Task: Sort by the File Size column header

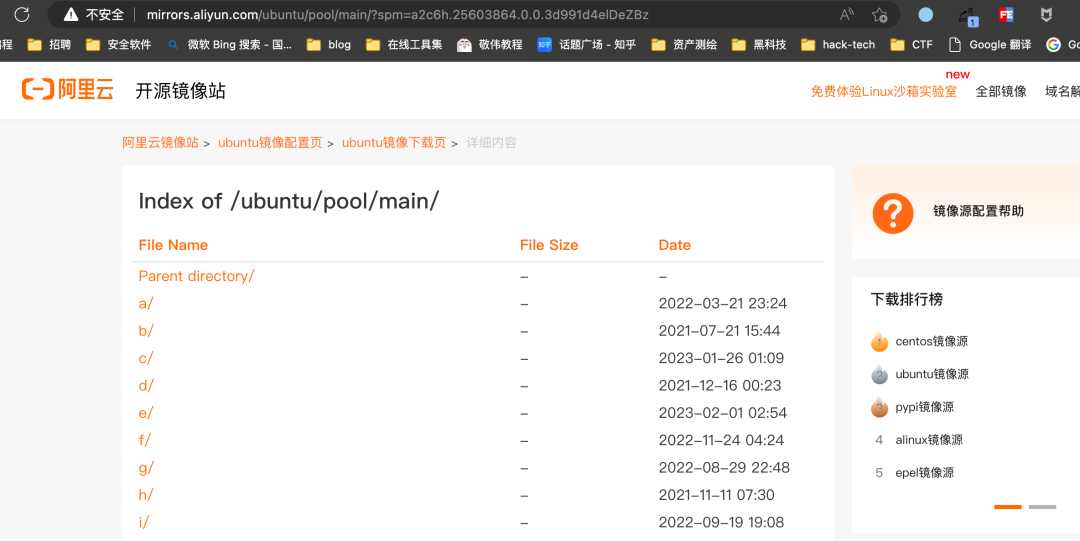Action: (549, 245)
